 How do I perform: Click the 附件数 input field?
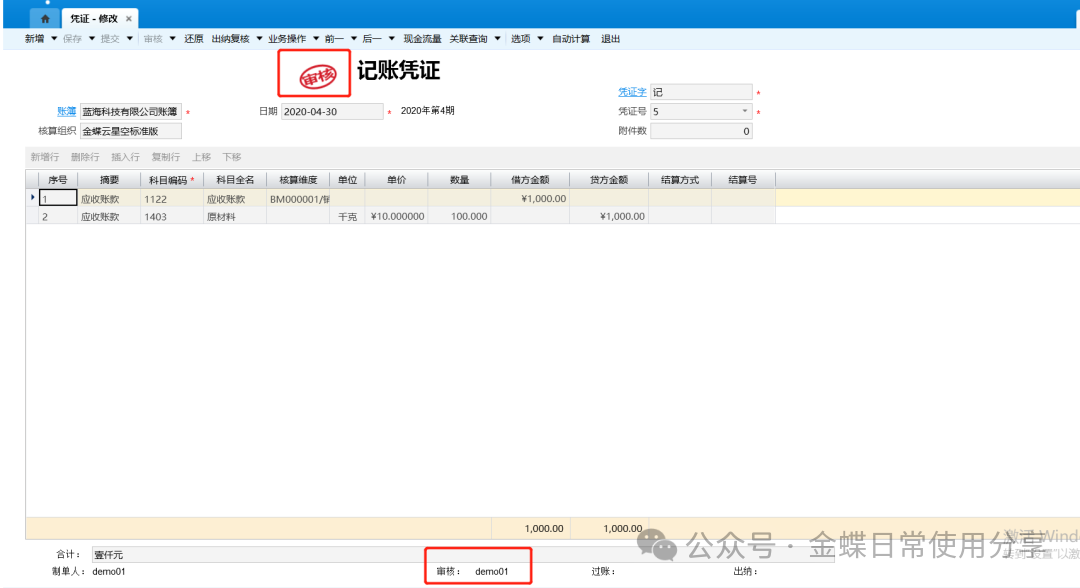tap(701, 131)
